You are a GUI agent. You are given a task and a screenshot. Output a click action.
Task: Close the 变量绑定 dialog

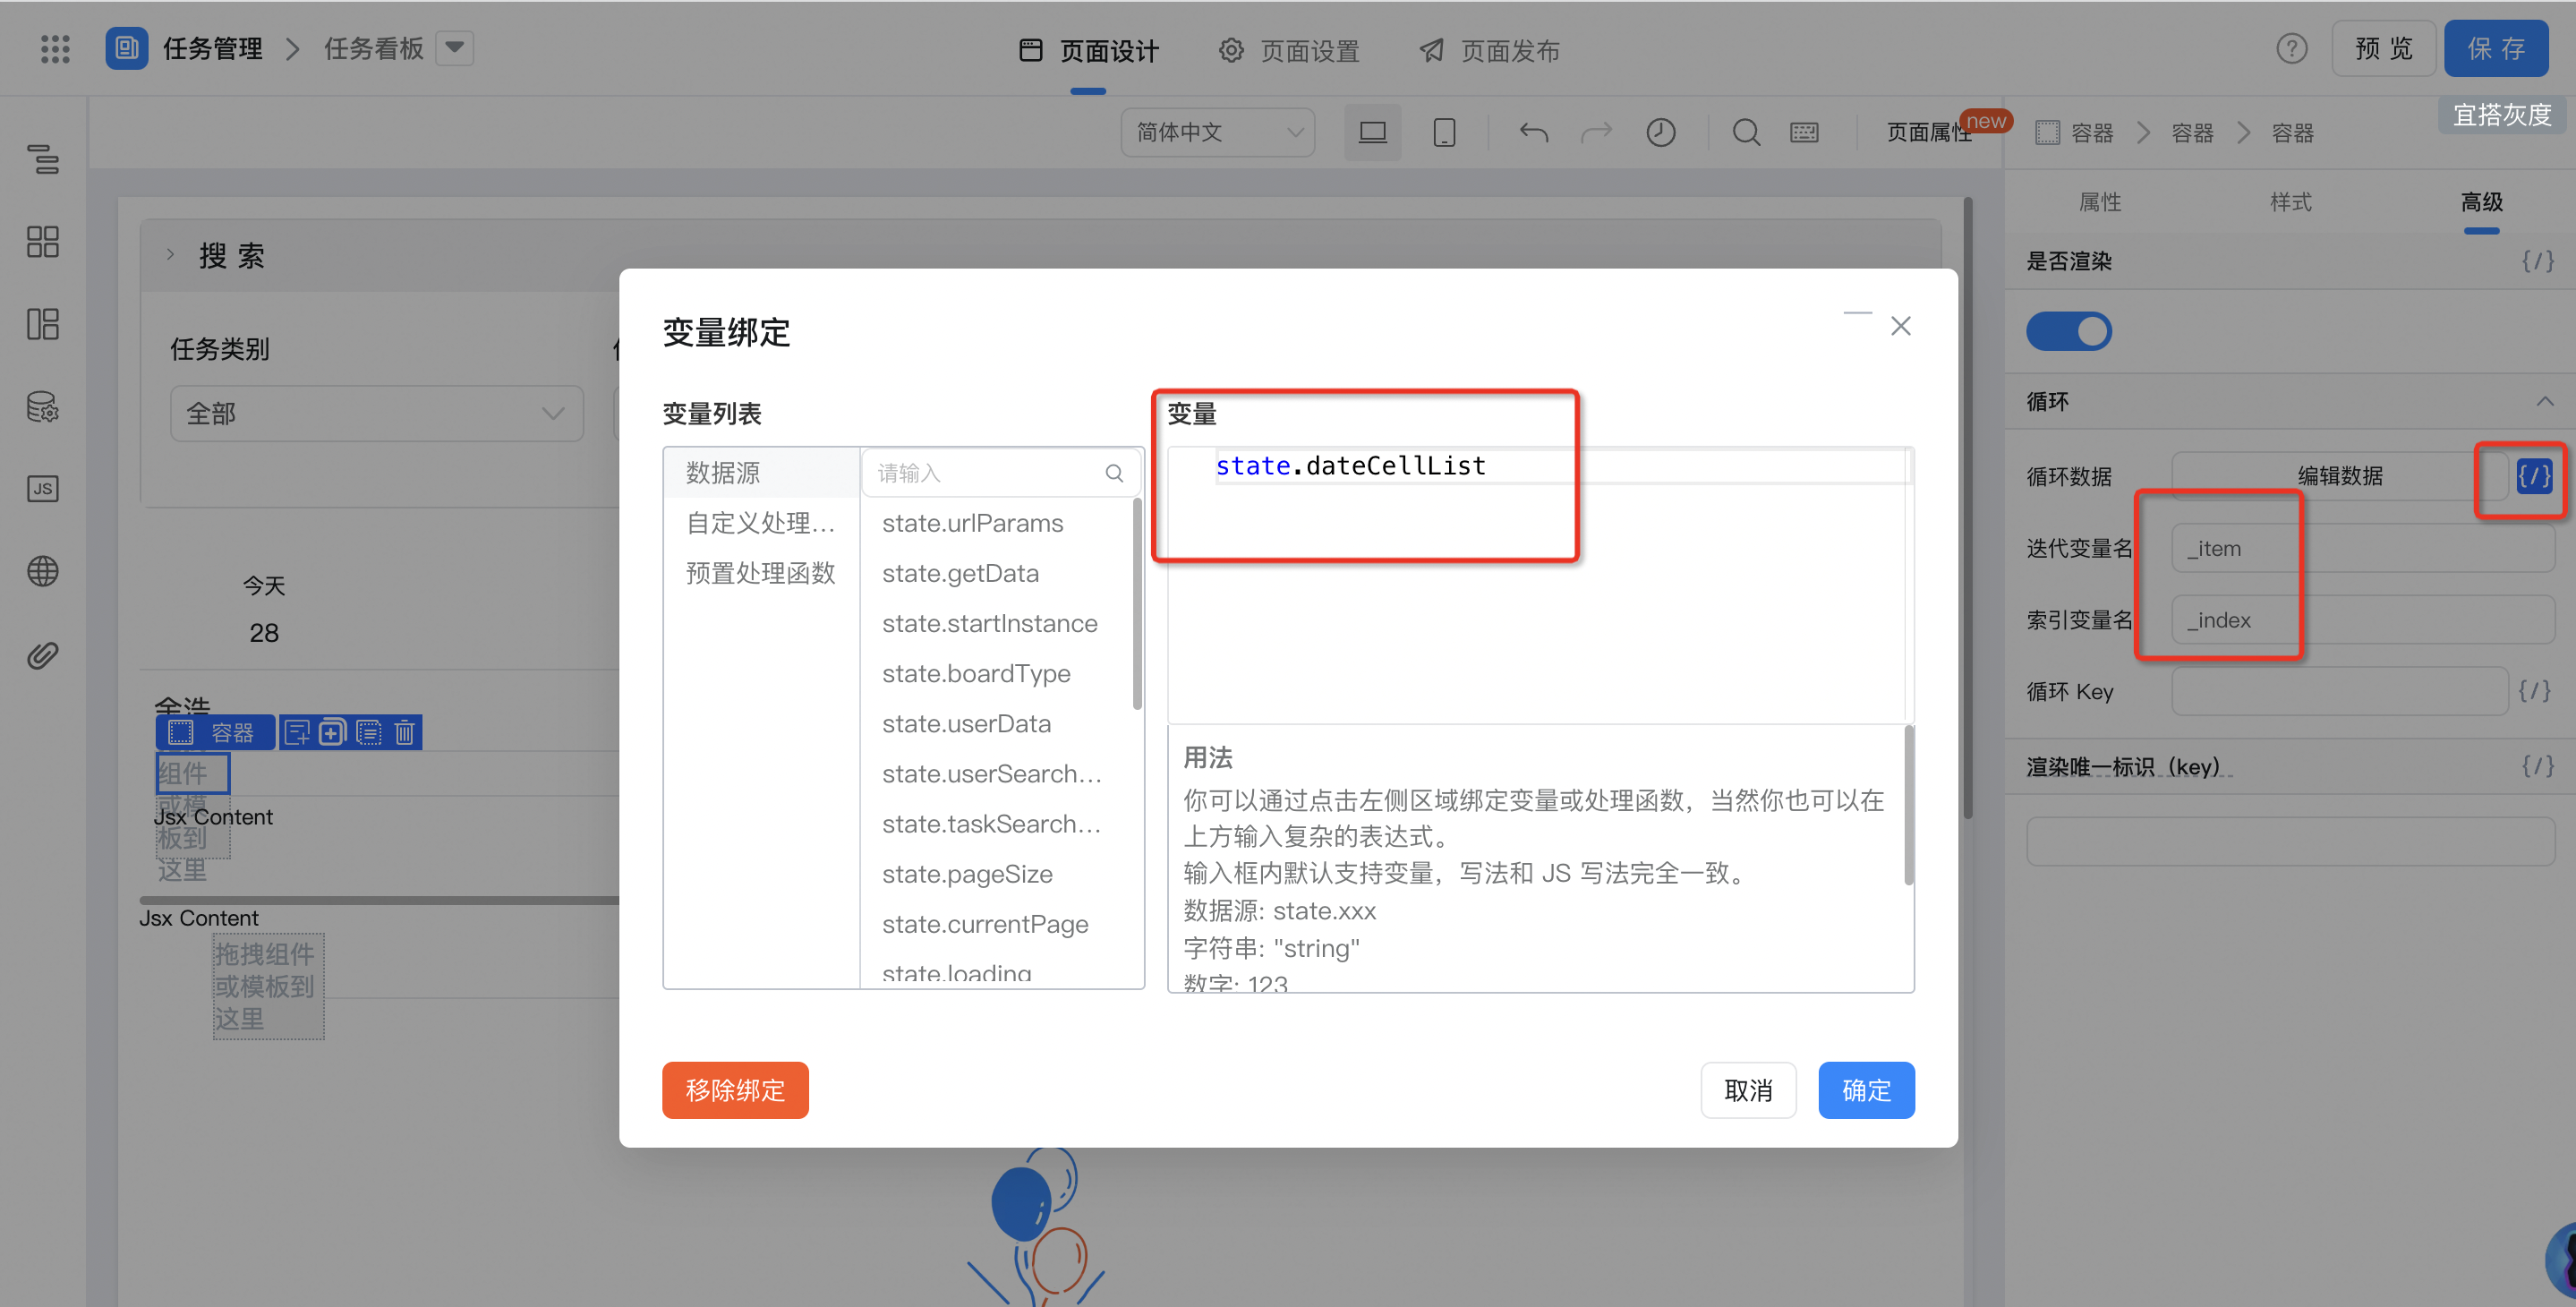[x=1900, y=326]
